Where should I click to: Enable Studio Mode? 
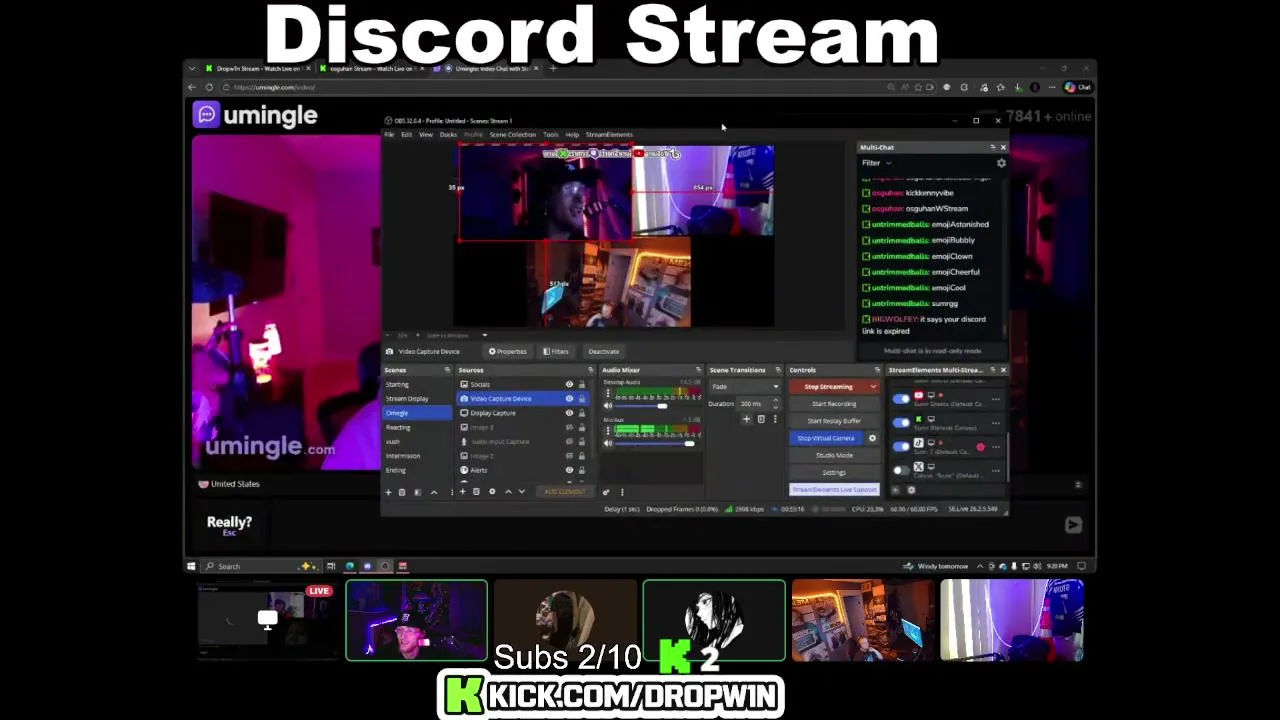click(834, 455)
